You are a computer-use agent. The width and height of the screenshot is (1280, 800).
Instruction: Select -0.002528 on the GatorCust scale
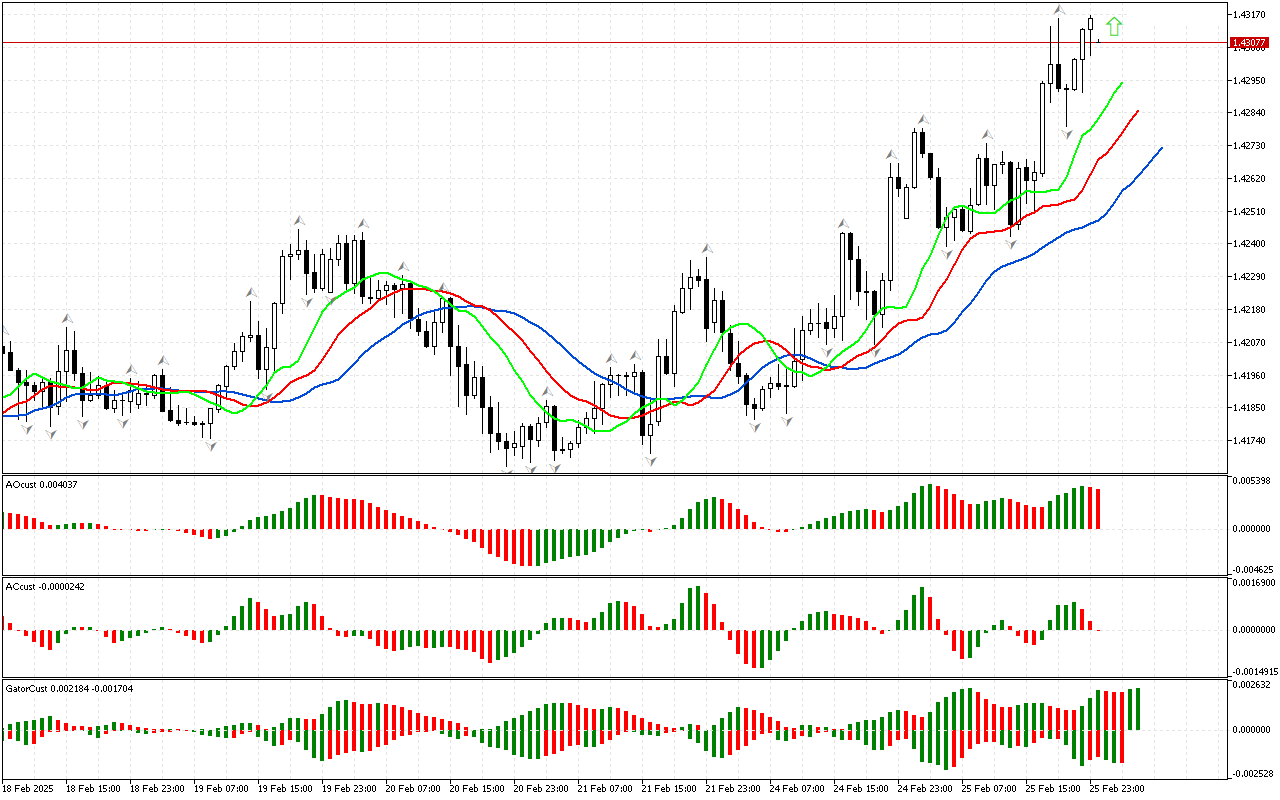click(x=1251, y=773)
